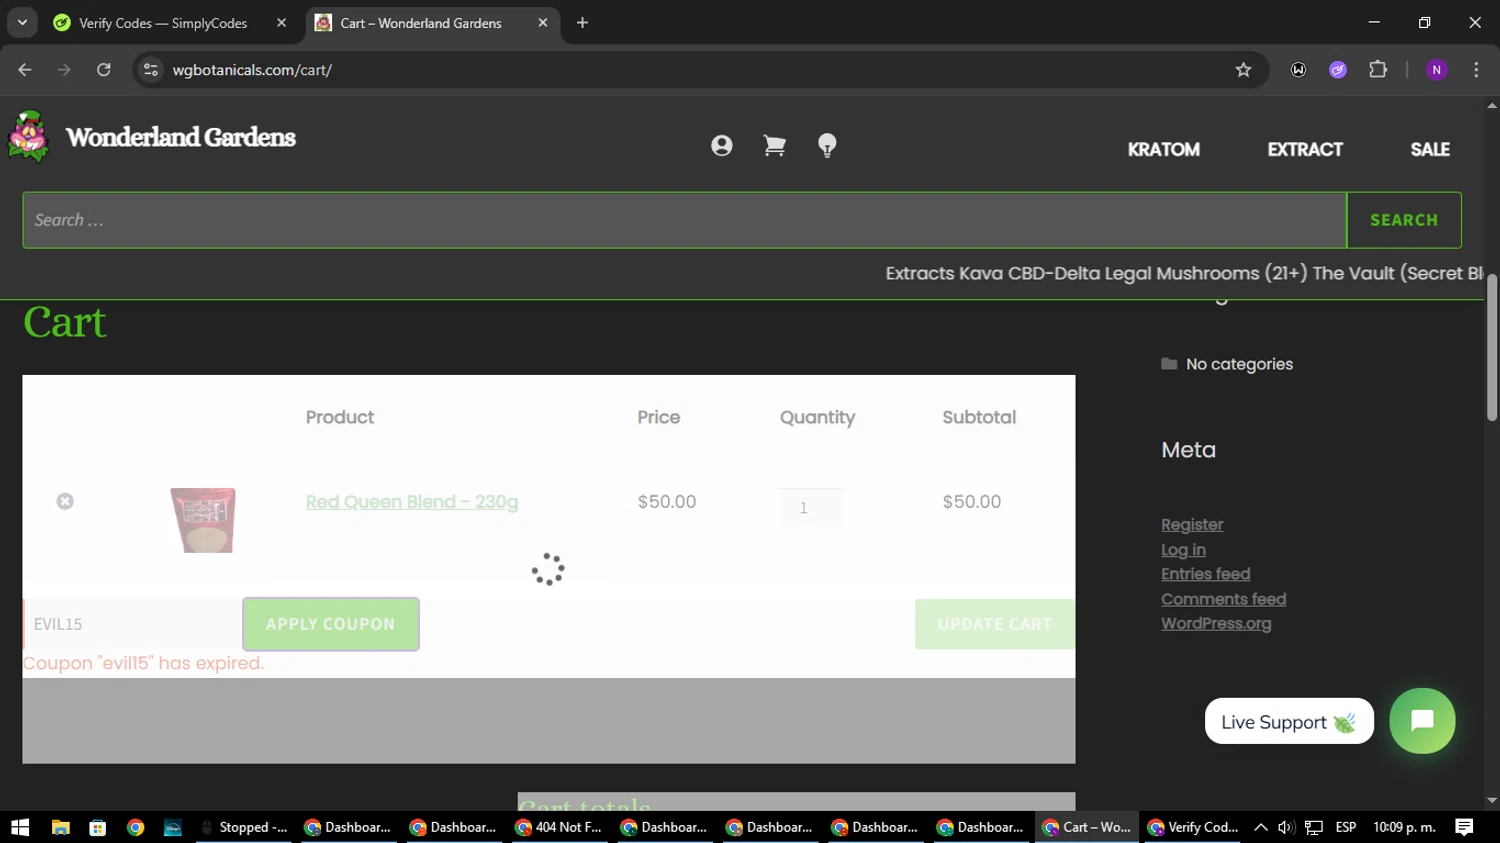The height and width of the screenshot is (843, 1500).
Task: Open the shopping cart icon in header
Action: tap(774, 146)
